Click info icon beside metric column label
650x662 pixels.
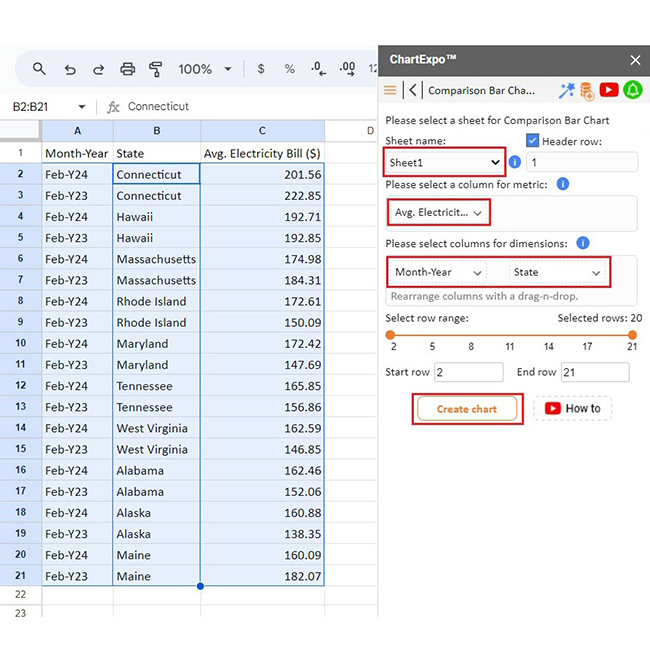click(563, 184)
